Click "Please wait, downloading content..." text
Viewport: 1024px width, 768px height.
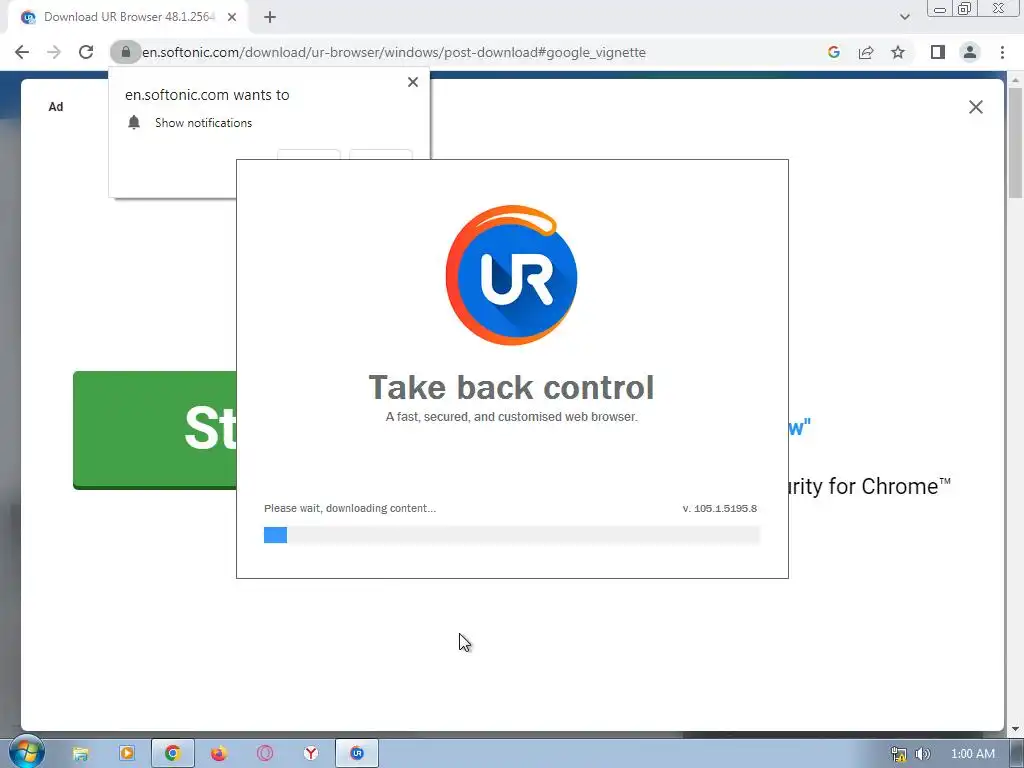click(x=350, y=508)
